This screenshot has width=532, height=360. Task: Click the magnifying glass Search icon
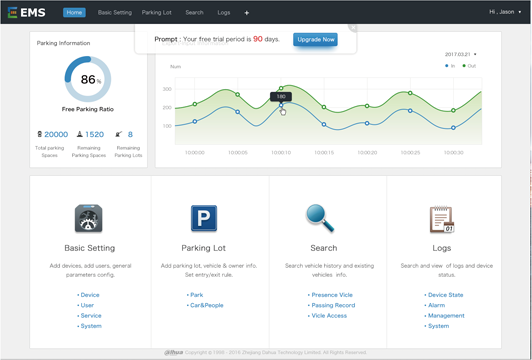tap(320, 218)
